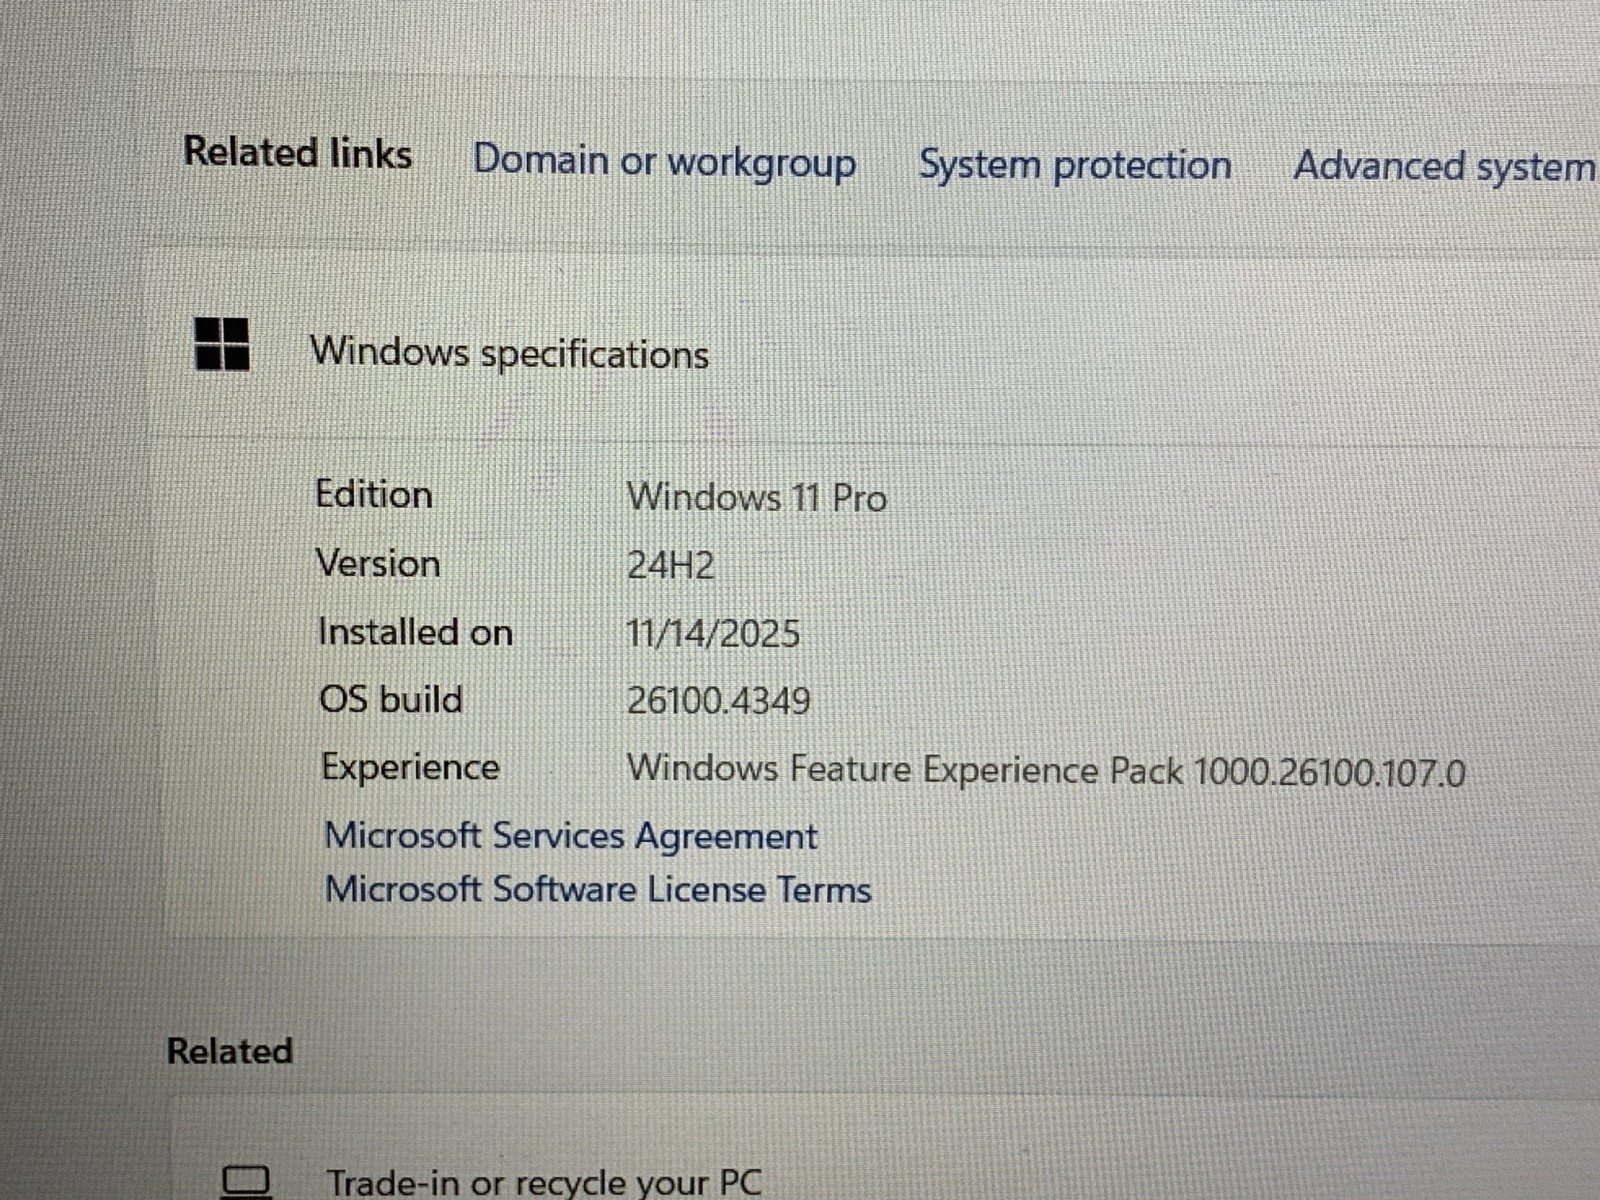Open the Domain or workgroup link
Screen dimensions: 1600x1200
(664, 162)
